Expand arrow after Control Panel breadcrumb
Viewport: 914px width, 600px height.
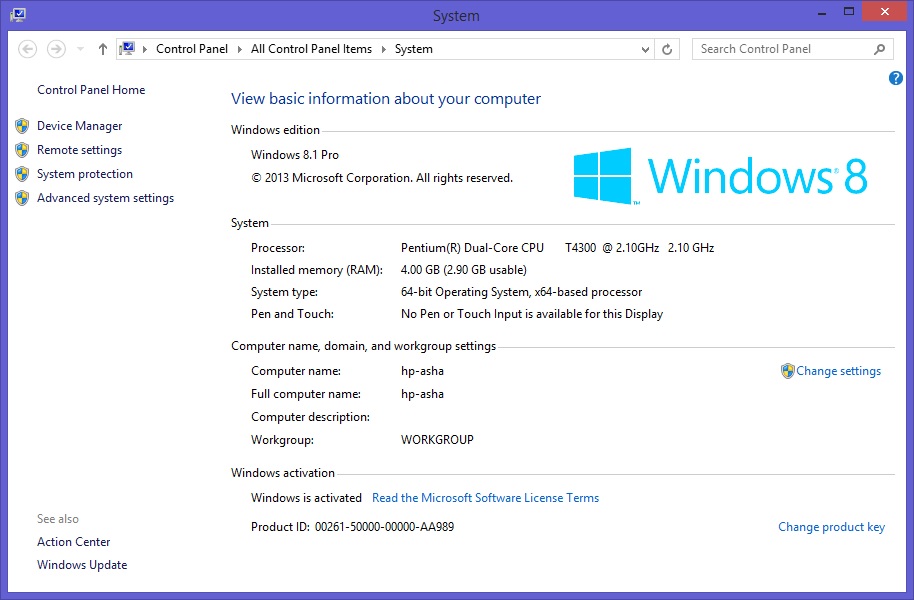tap(240, 50)
